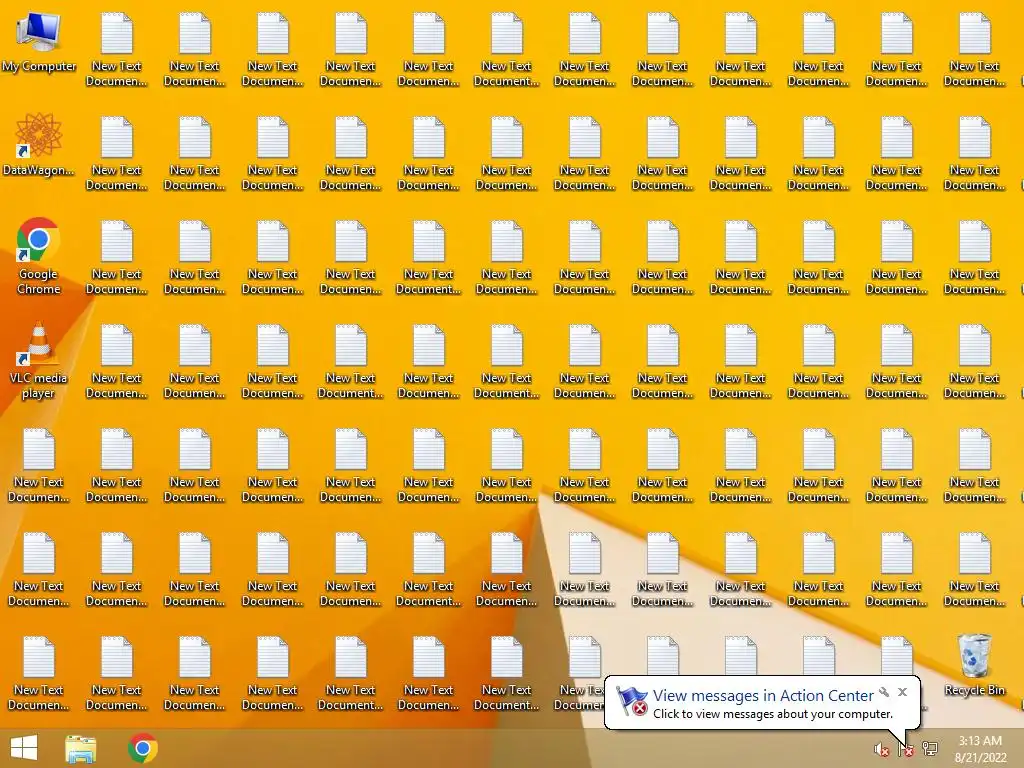
Task: Click the muted volume tray icon
Action: (882, 750)
